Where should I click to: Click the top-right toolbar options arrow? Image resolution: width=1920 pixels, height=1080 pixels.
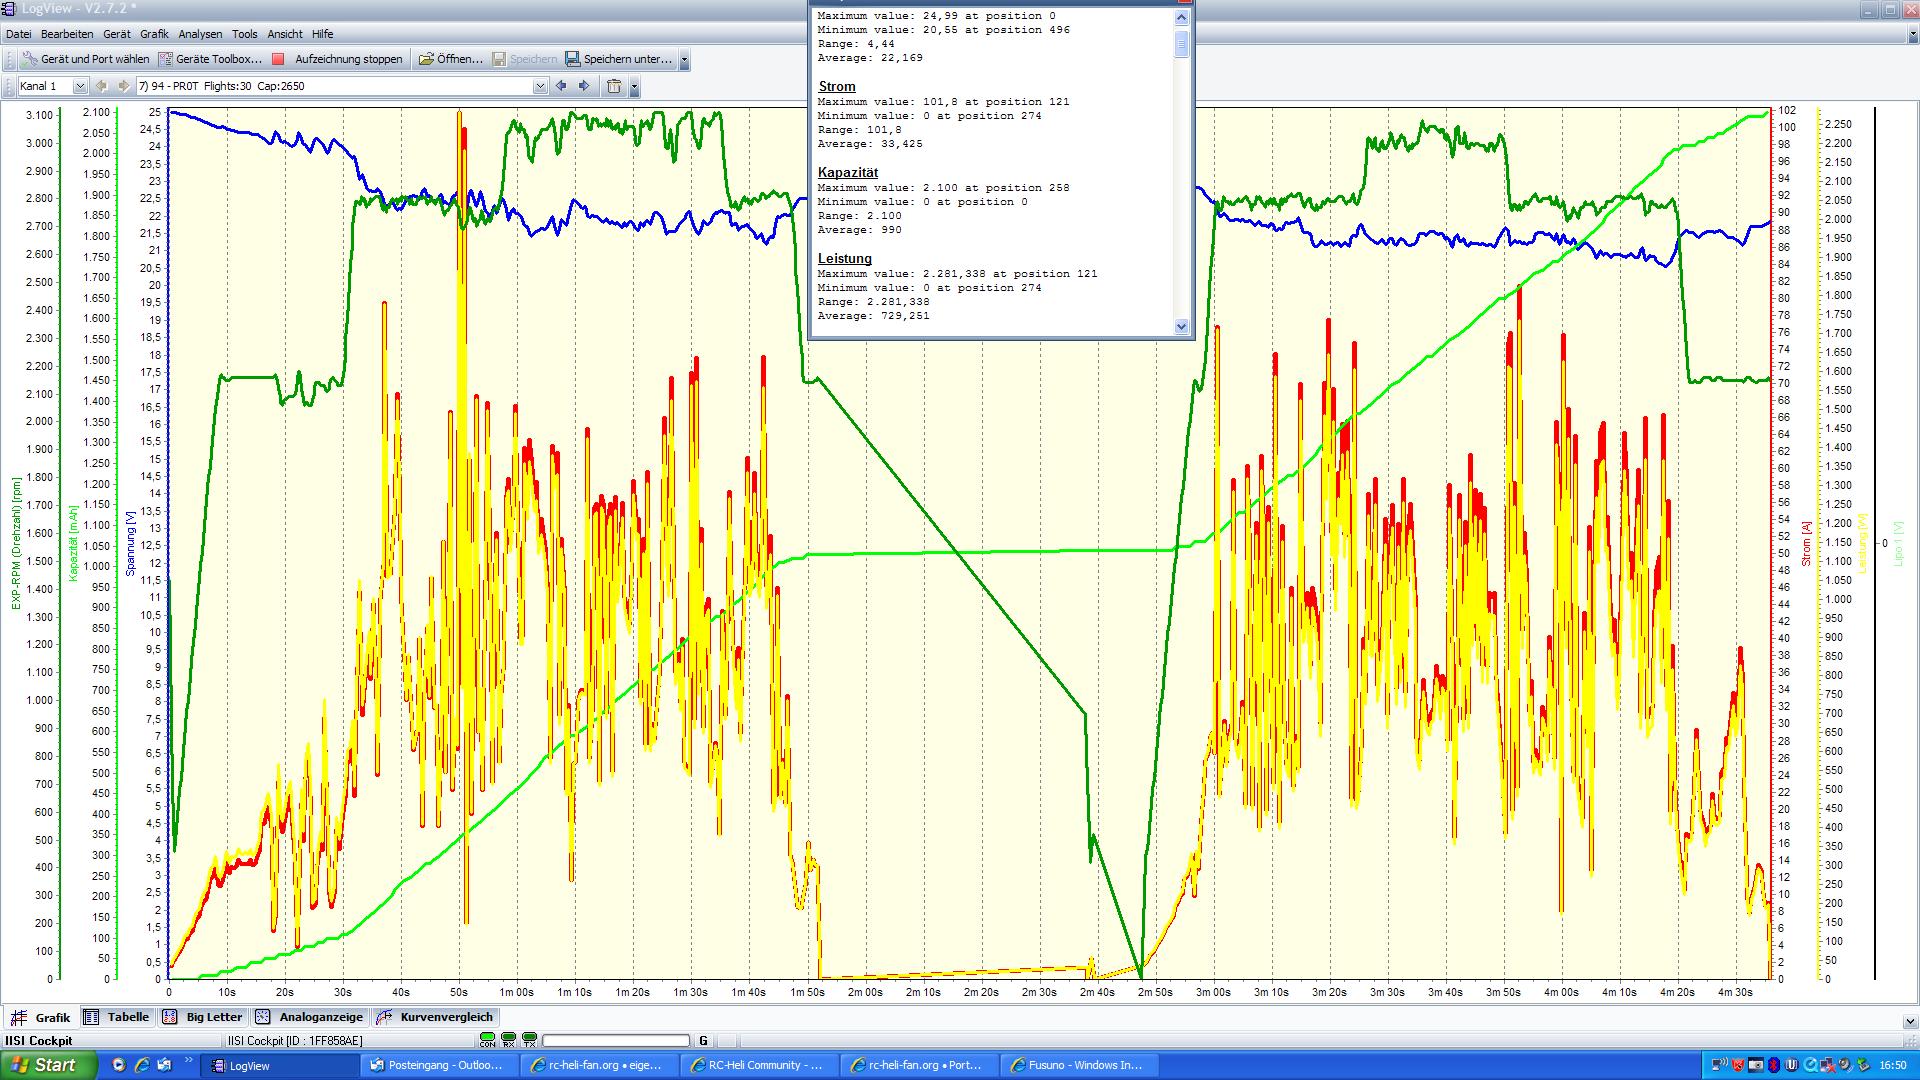point(1913,35)
